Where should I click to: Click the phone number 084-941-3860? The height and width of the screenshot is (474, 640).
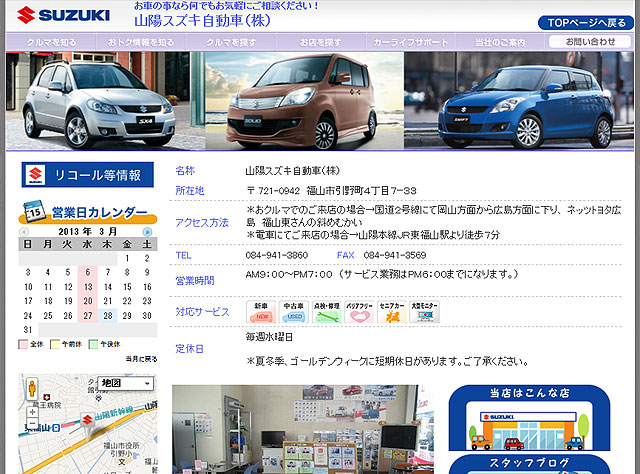[277, 255]
